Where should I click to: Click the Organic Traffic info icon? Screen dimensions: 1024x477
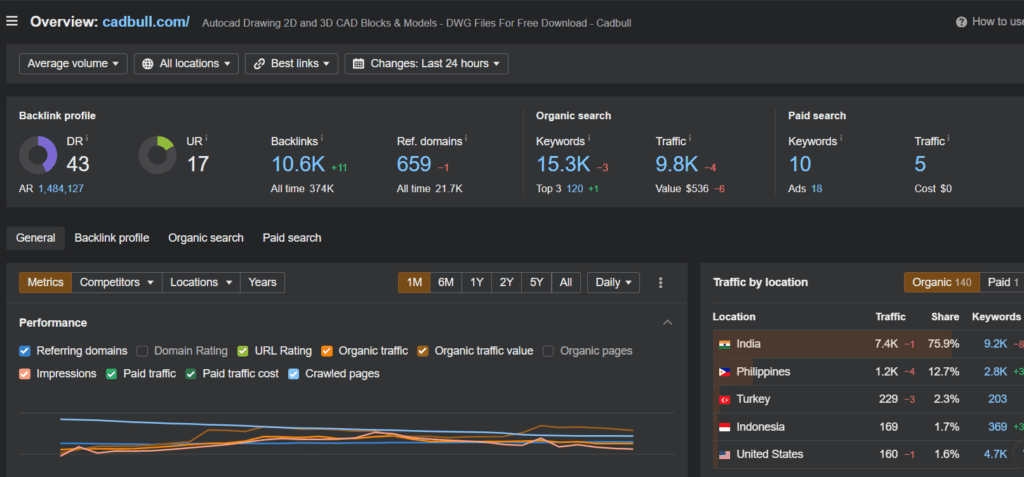[x=690, y=139]
